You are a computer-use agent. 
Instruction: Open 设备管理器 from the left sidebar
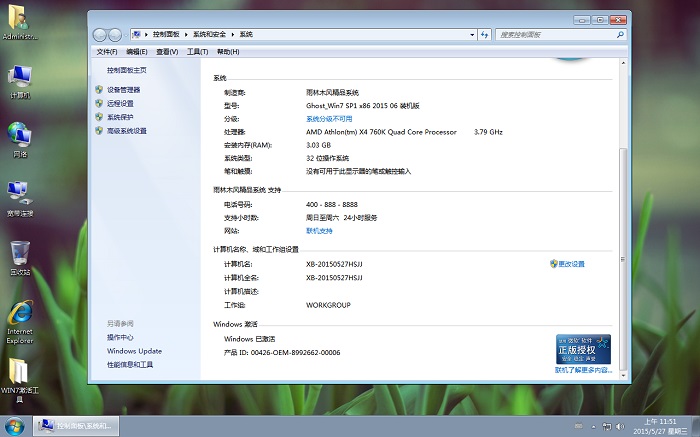pos(123,90)
